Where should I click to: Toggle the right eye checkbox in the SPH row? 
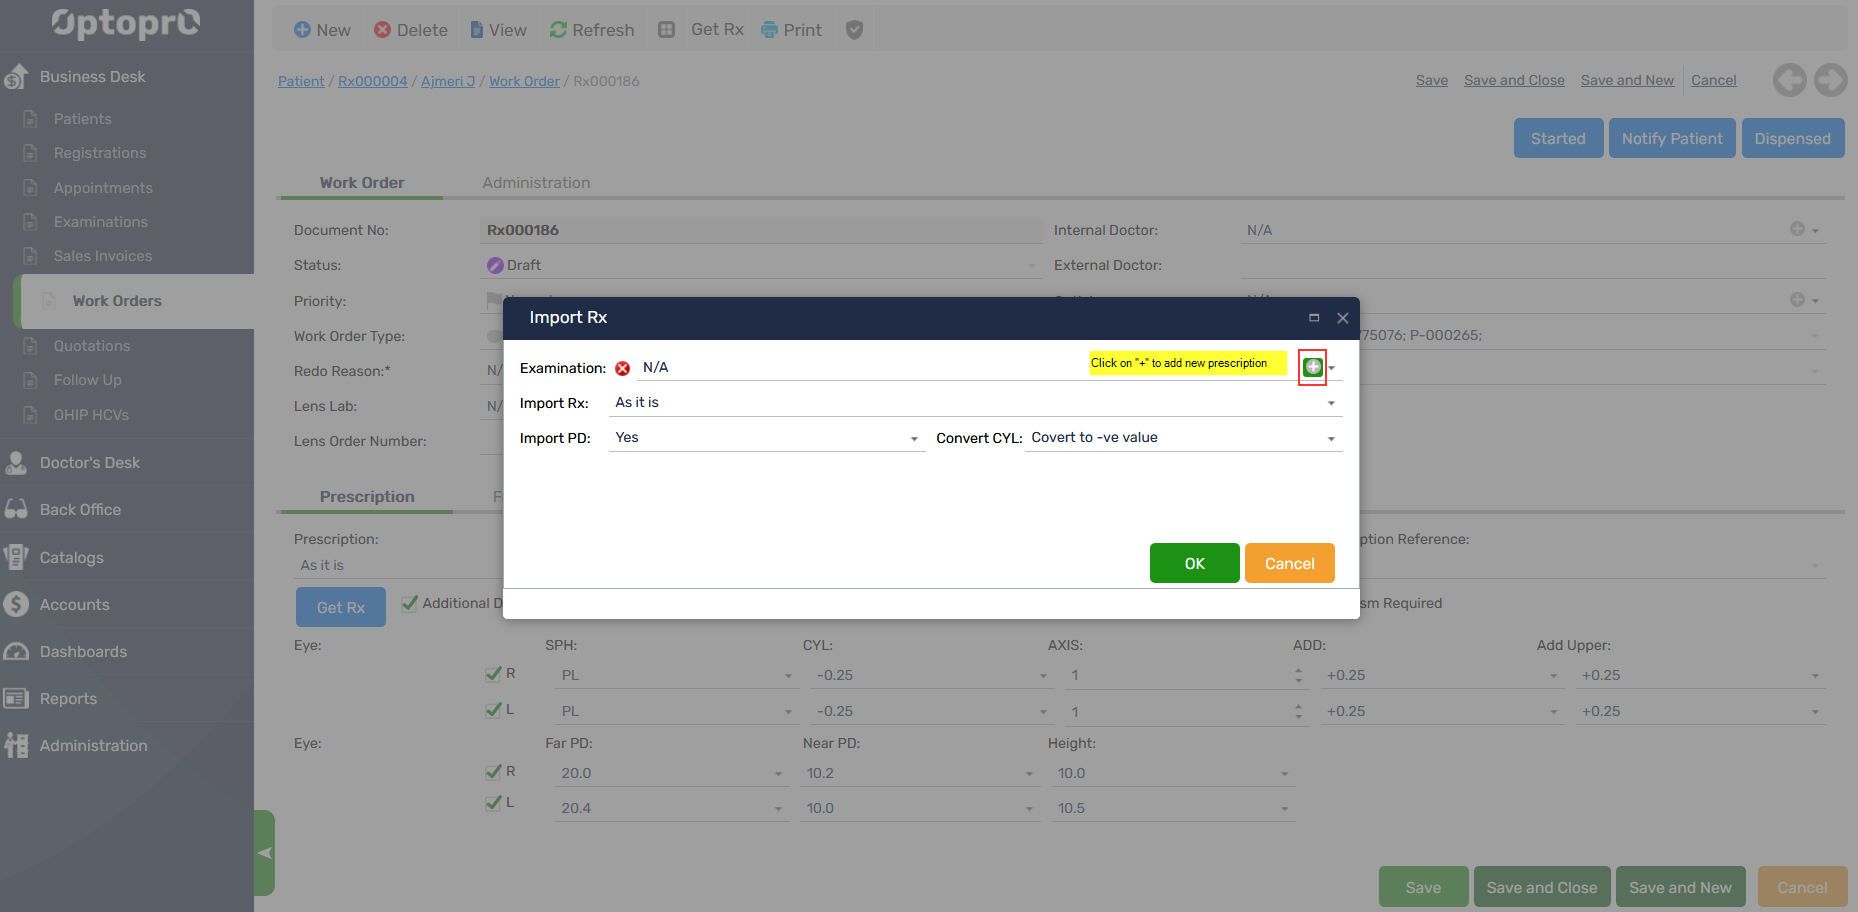493,674
